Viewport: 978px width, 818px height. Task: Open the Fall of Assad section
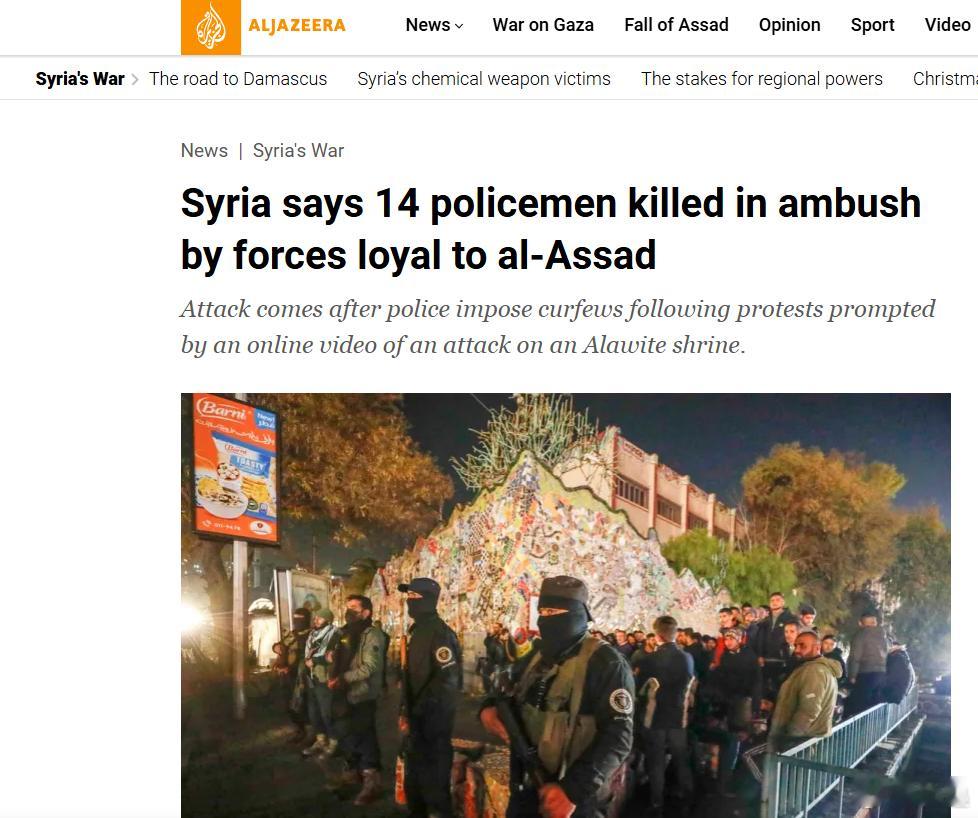[676, 25]
